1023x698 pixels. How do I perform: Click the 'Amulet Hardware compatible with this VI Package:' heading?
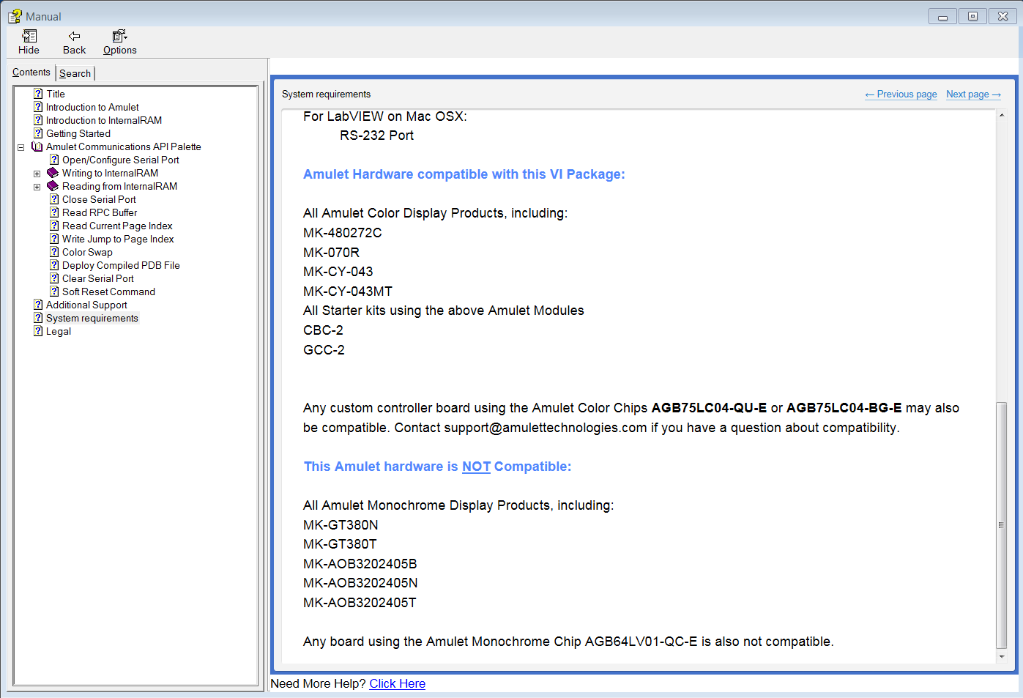pos(464,174)
